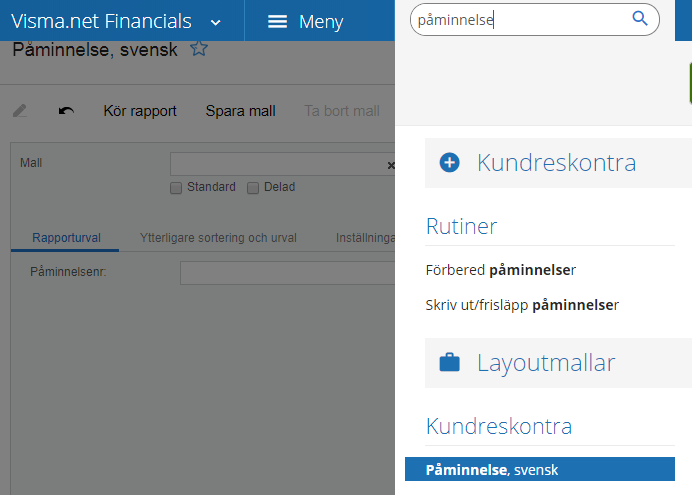
Task: Click Spara mall button
Action: 241,111
